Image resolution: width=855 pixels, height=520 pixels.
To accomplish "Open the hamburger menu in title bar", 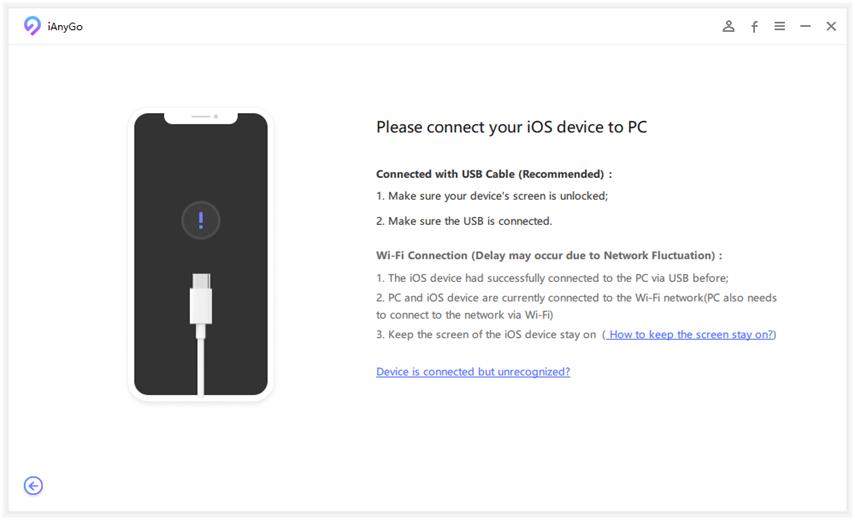I will tap(779, 27).
